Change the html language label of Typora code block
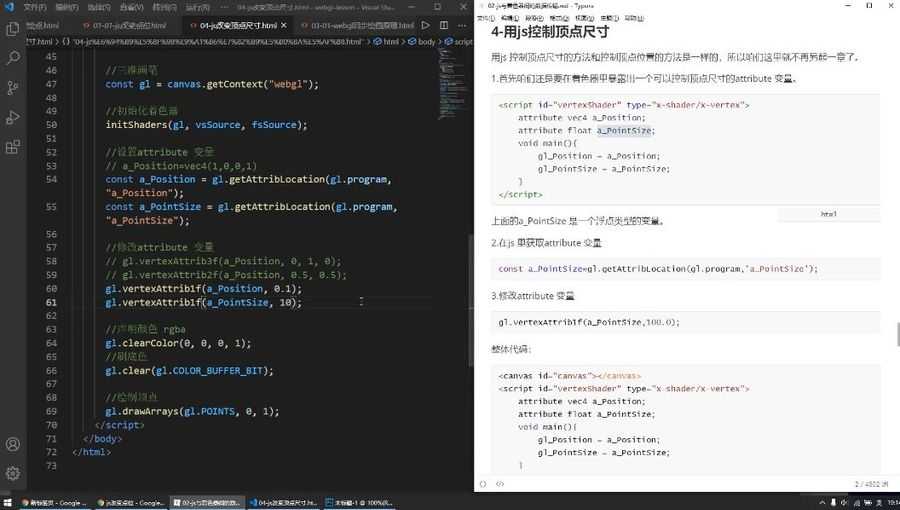Screen dimensions: 900x510 [828, 214]
